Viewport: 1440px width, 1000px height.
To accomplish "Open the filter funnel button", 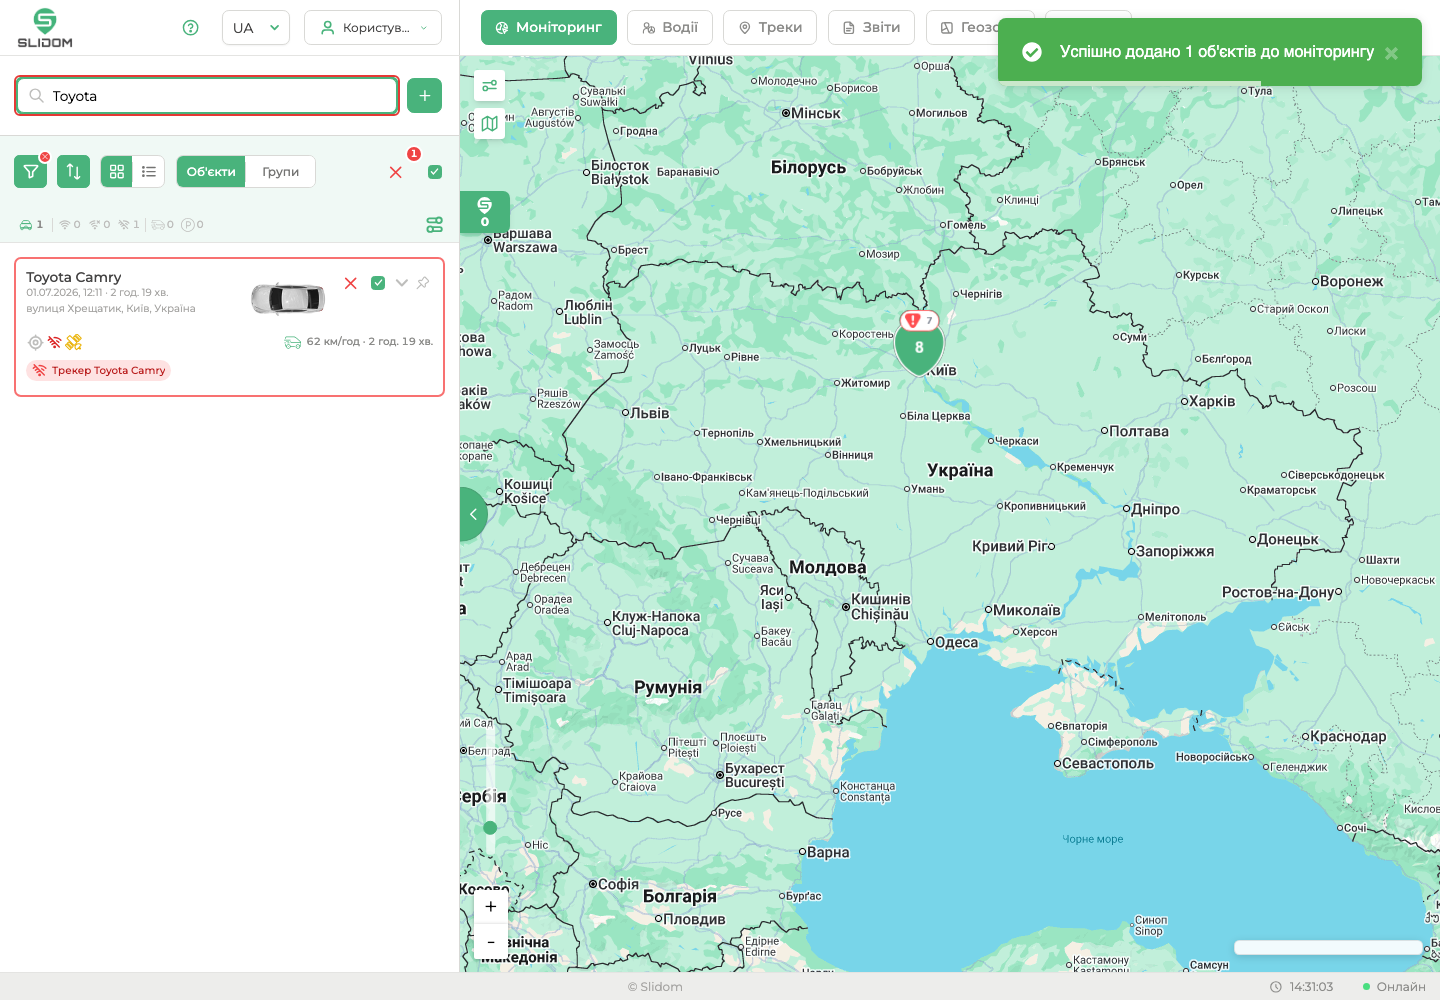I will coord(31,172).
